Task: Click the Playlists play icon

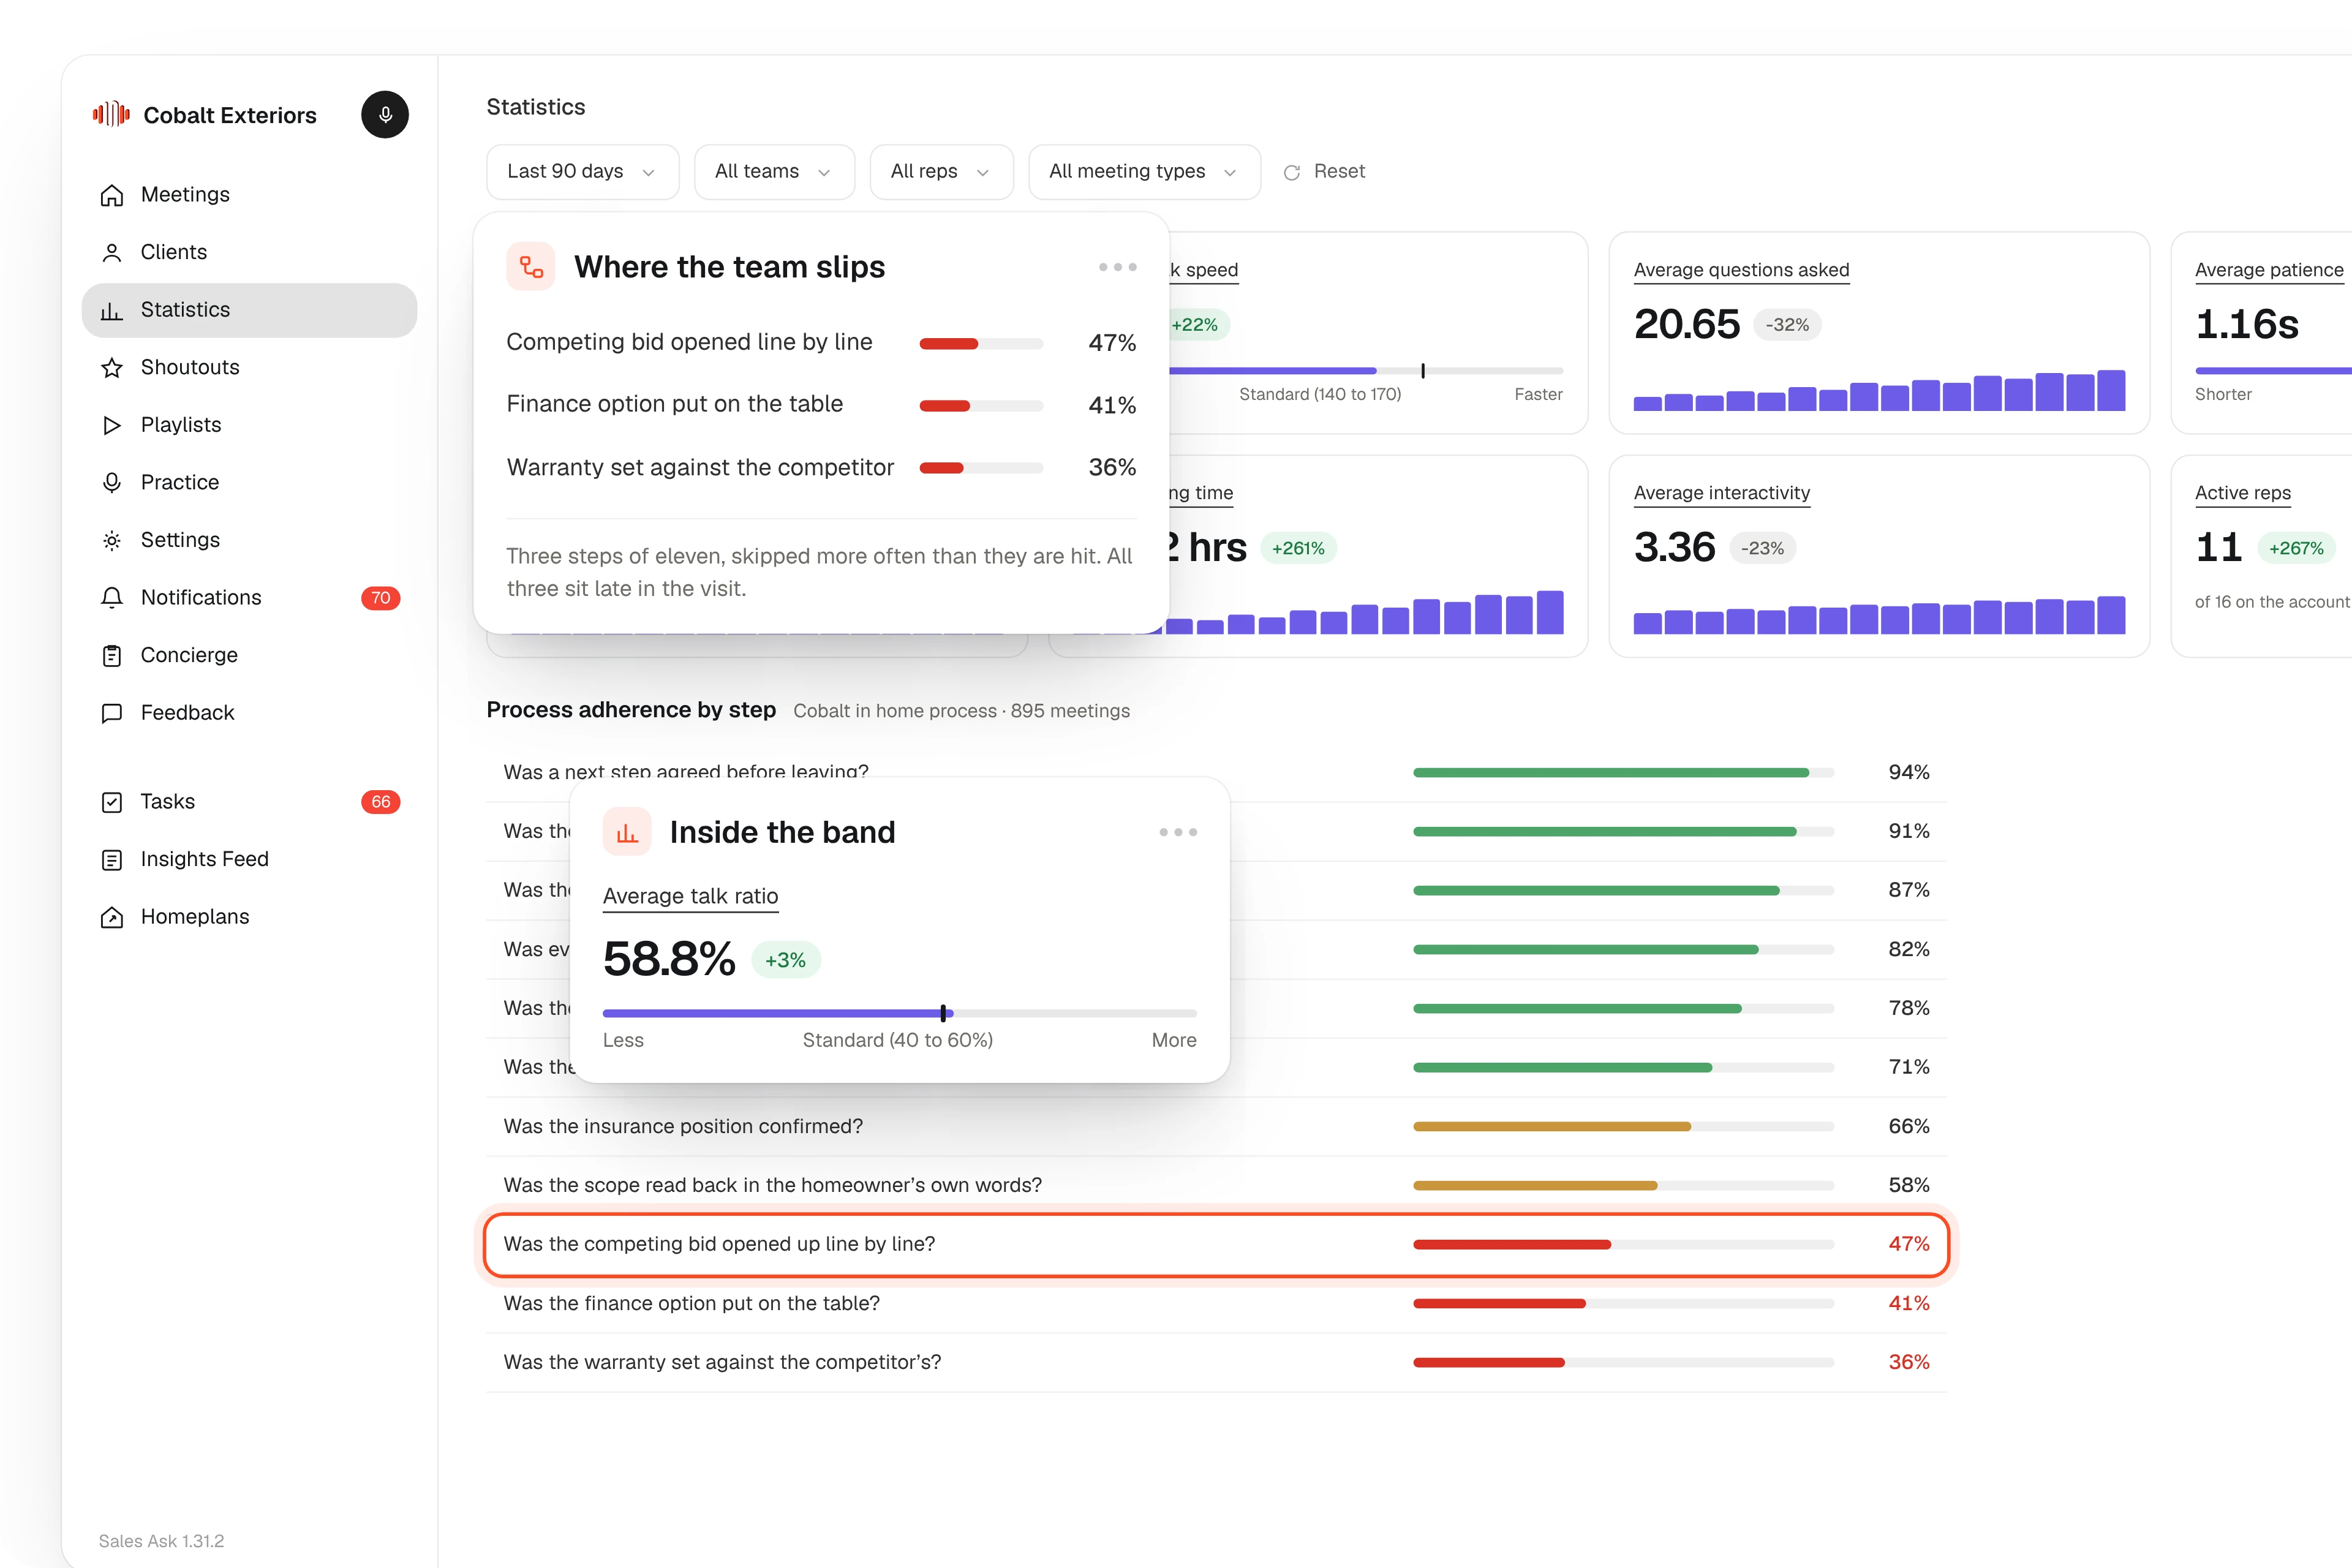Action: click(x=112, y=425)
